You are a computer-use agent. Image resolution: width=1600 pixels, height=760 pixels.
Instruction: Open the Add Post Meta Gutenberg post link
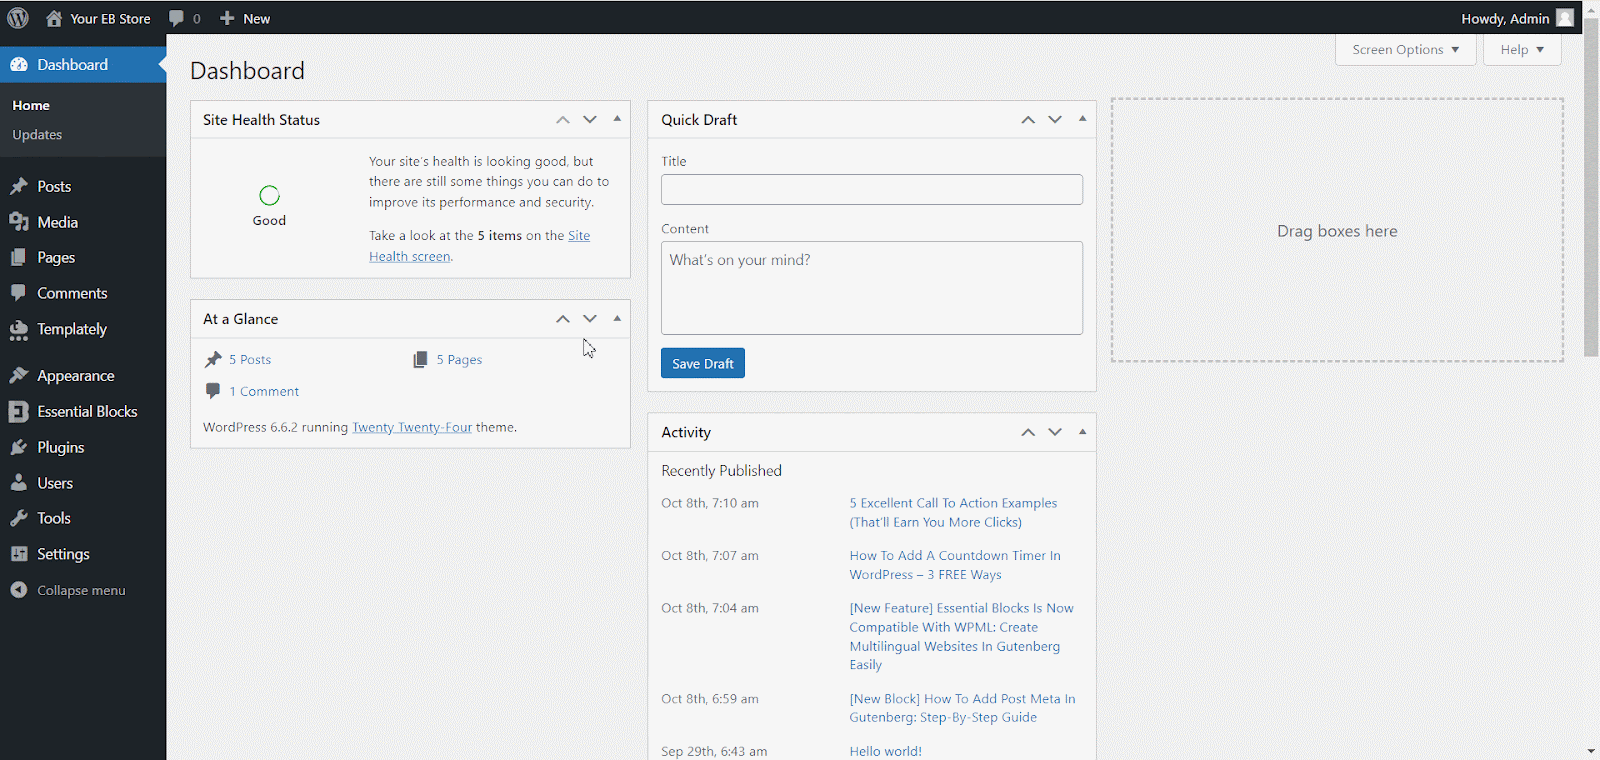[962, 708]
